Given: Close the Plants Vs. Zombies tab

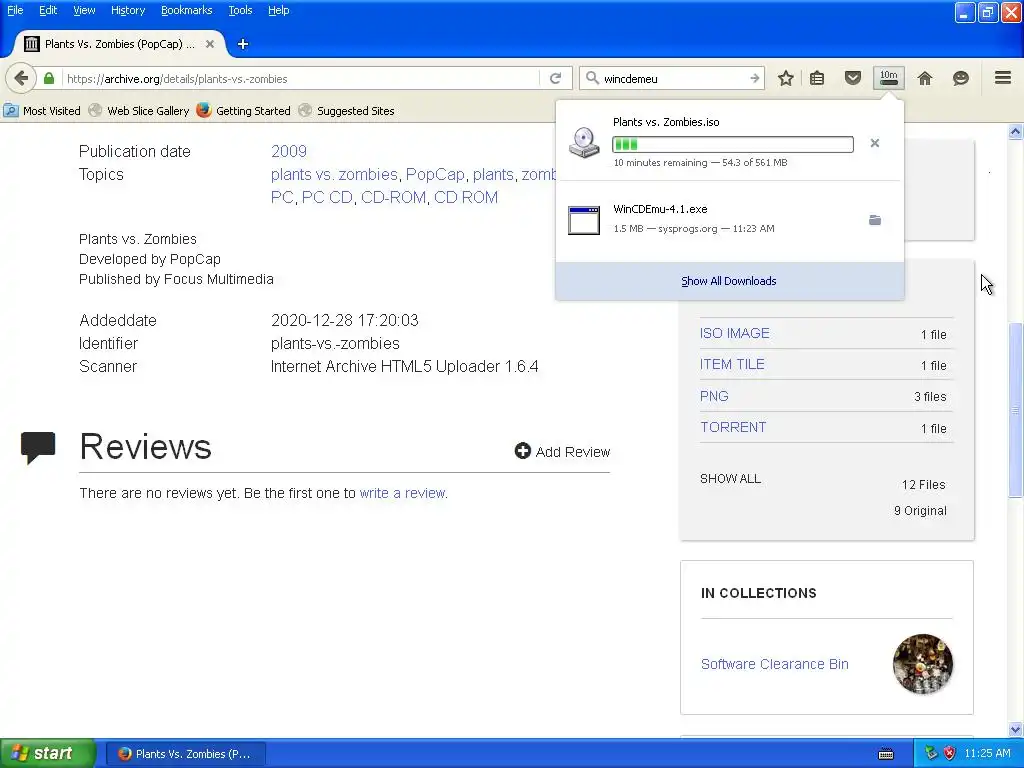Looking at the screenshot, I should [x=210, y=44].
